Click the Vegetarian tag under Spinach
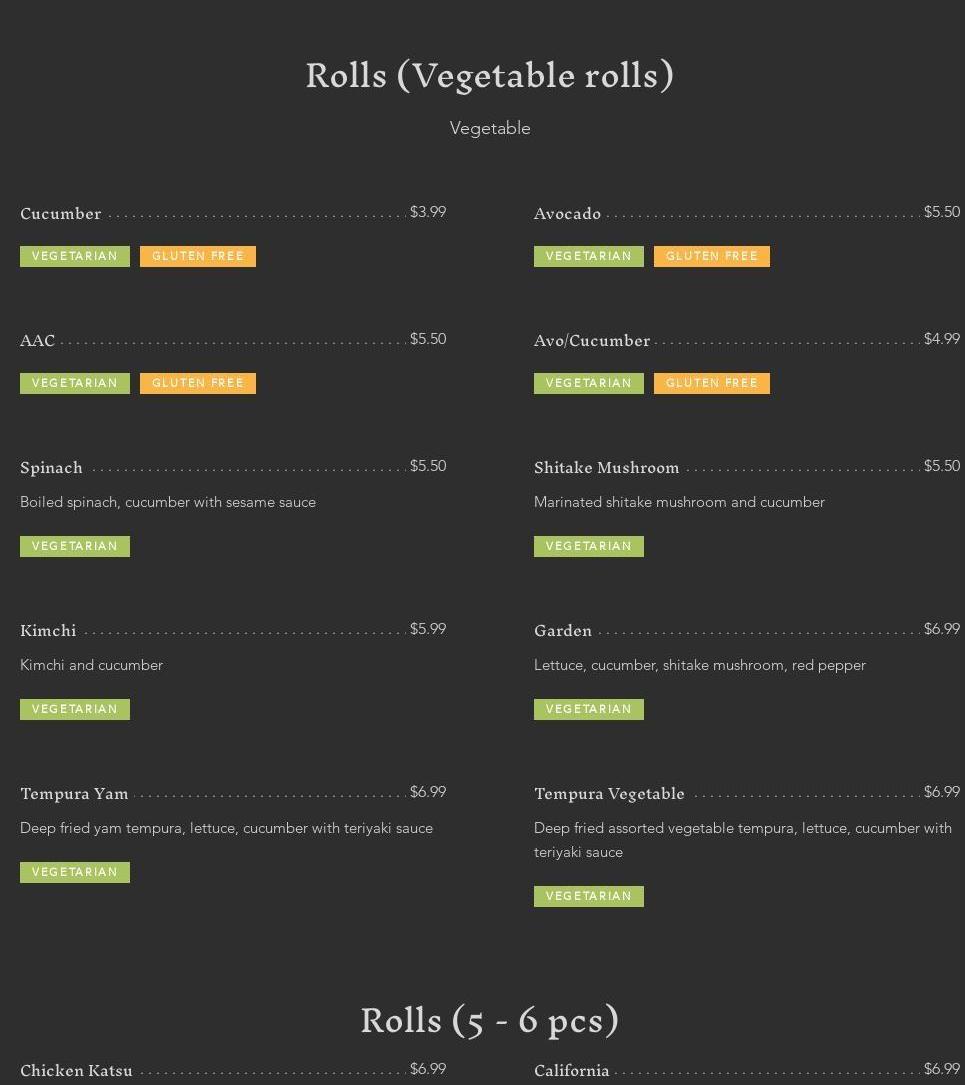Screen dimensions: 965x1085 pos(75,546)
